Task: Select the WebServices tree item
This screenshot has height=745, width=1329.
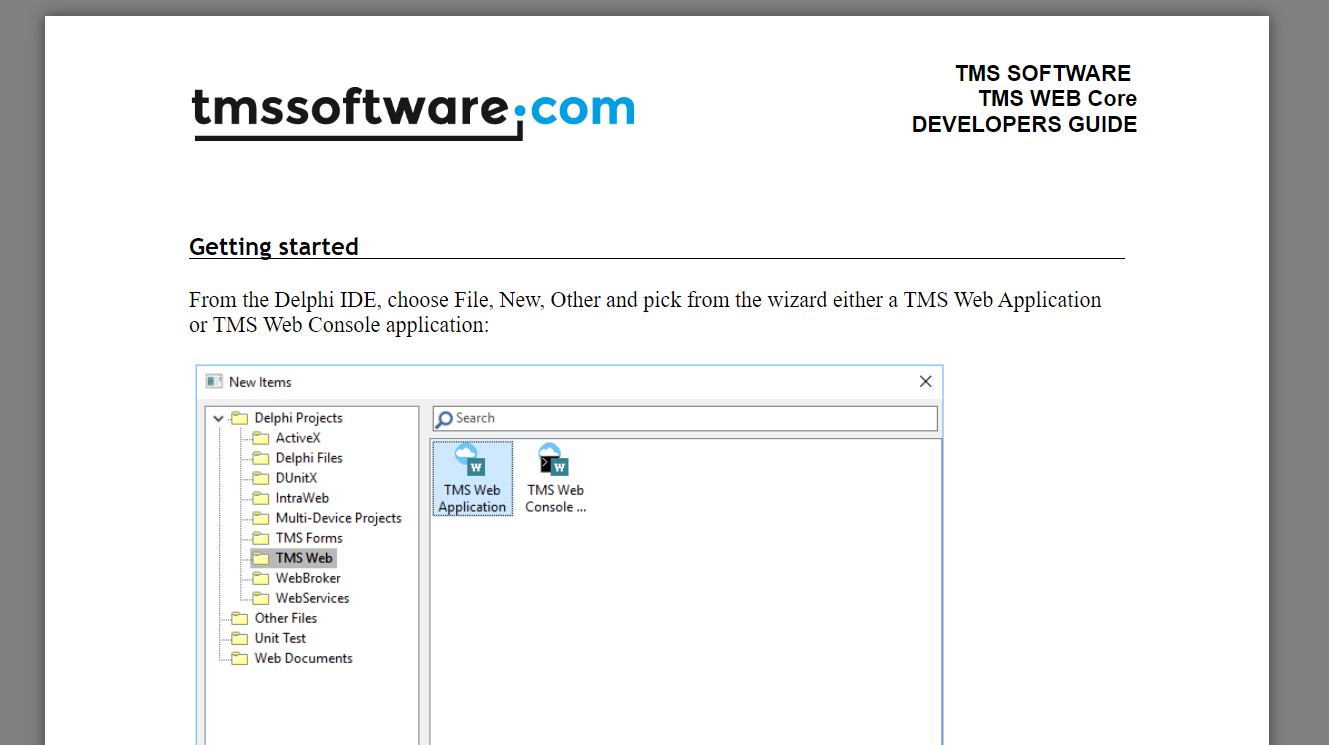Action: (312, 598)
